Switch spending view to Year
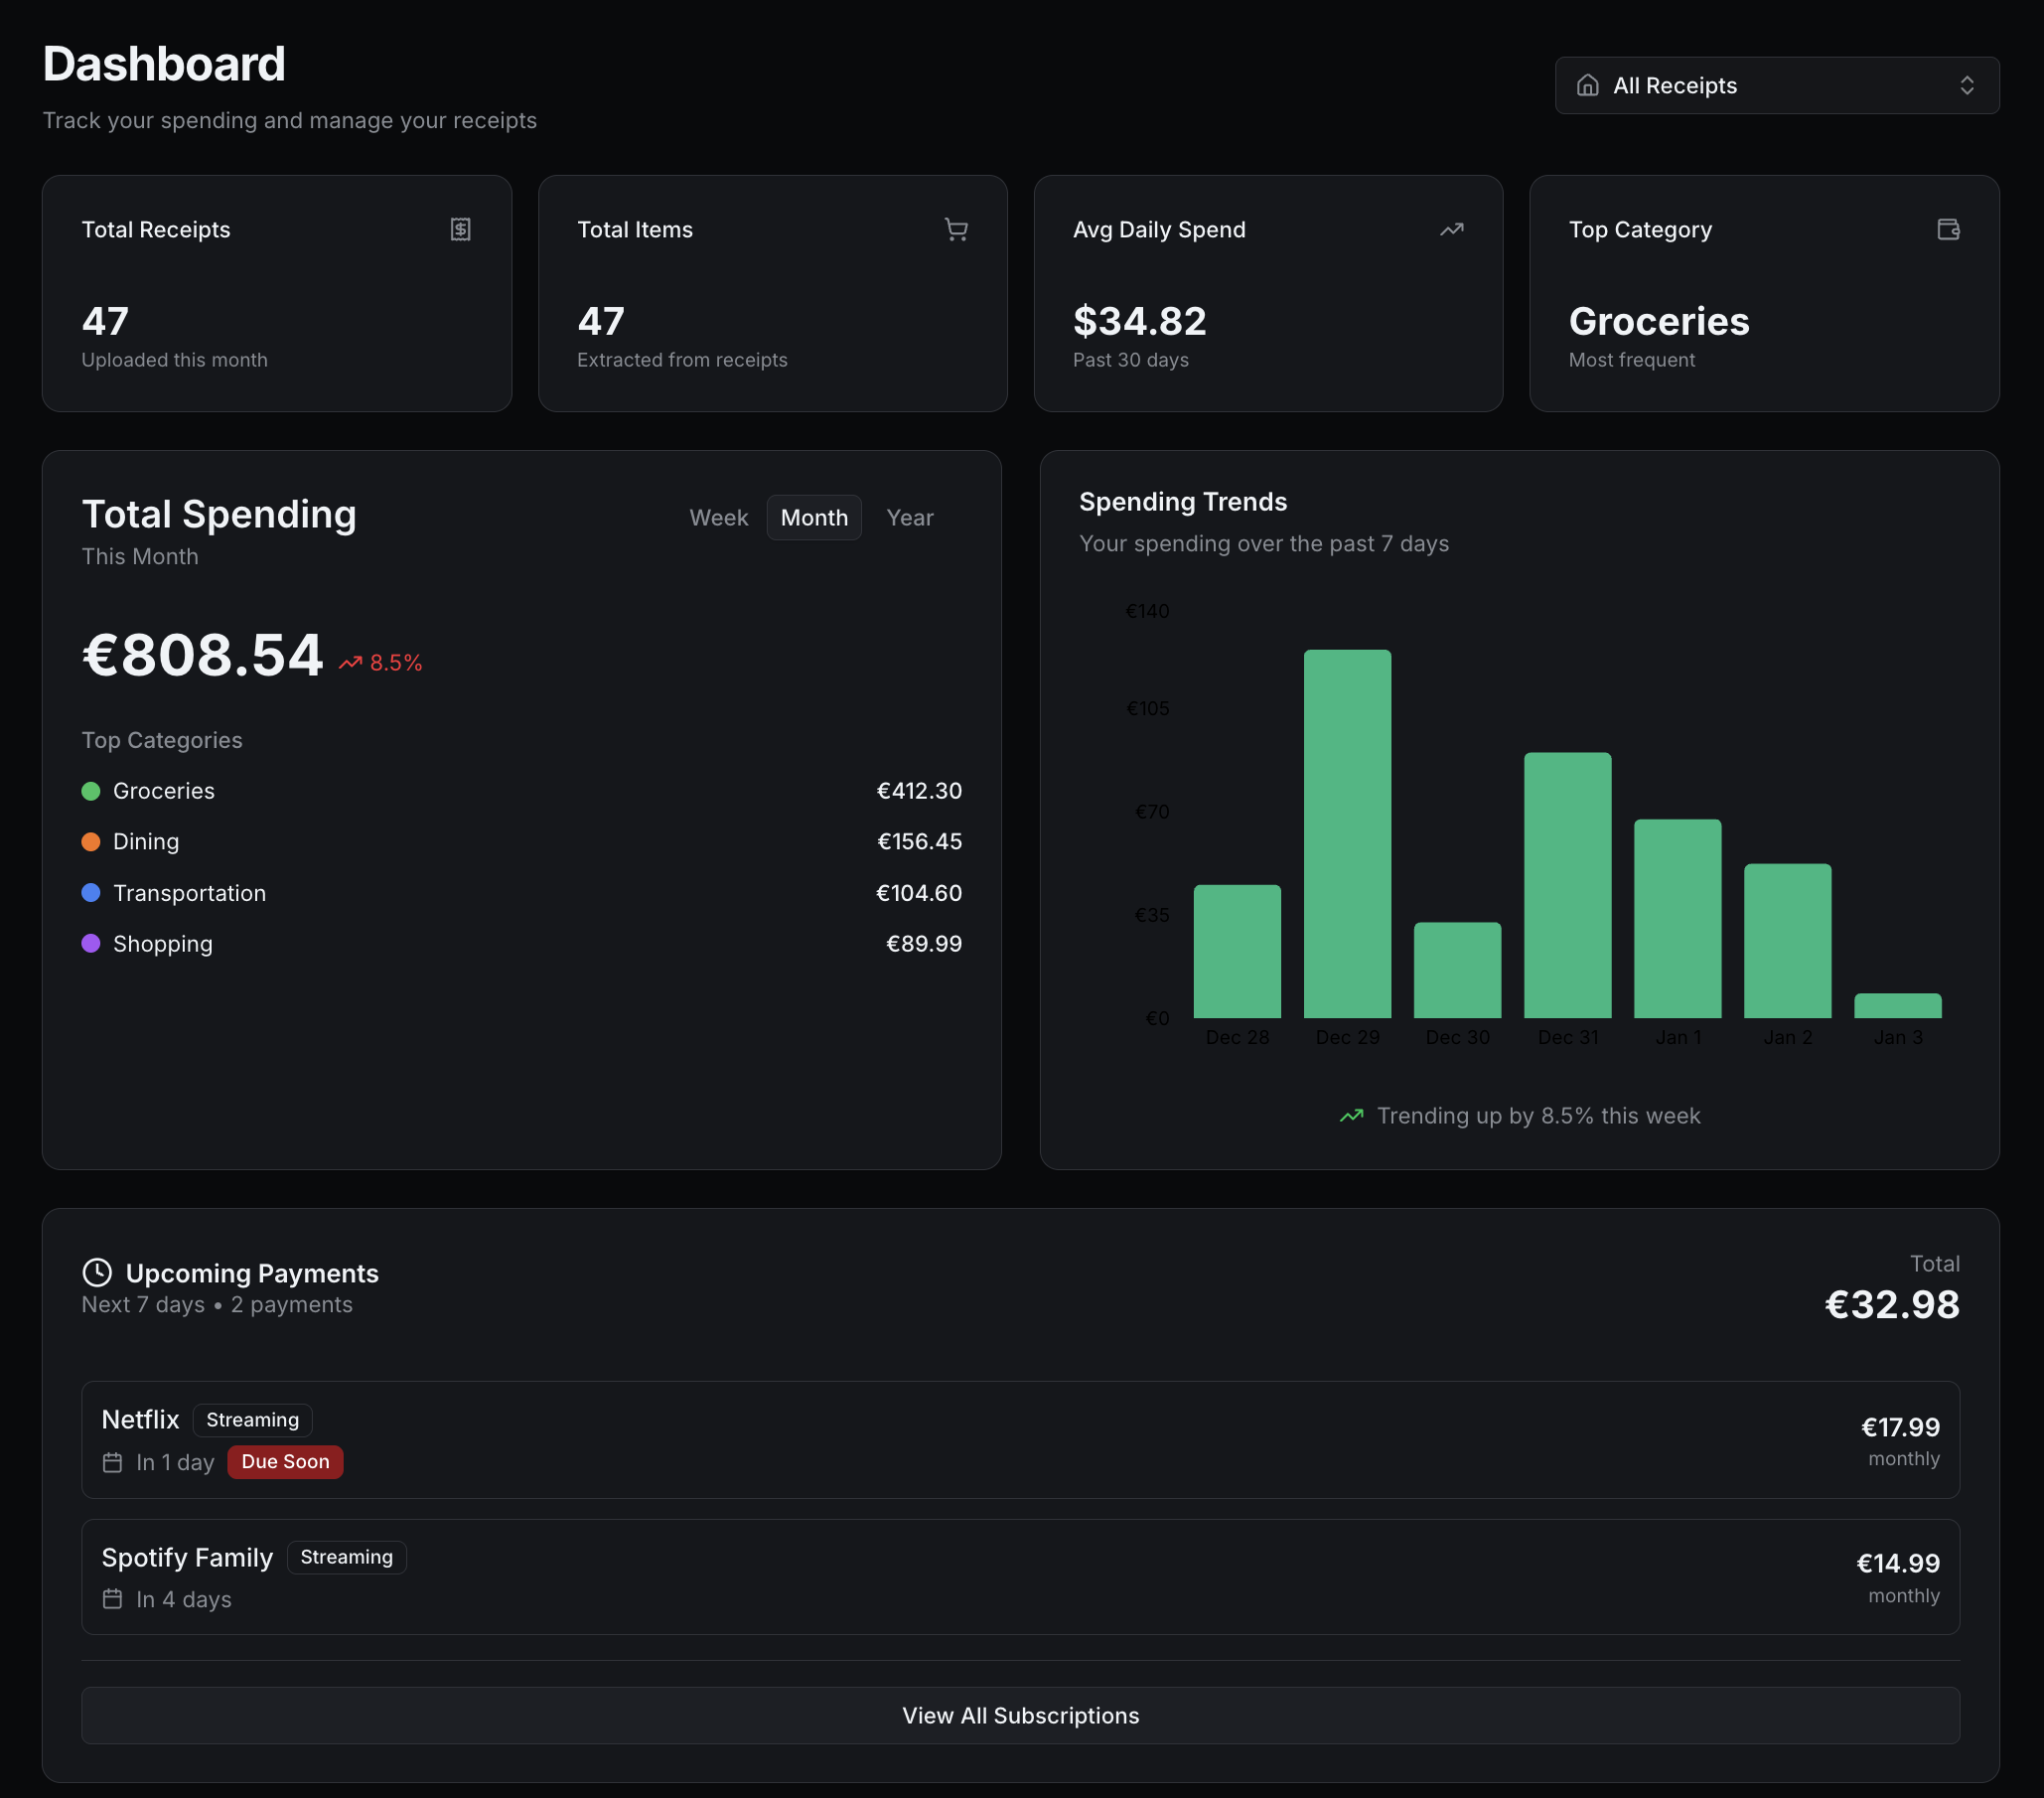This screenshot has height=1798, width=2044. [909, 517]
